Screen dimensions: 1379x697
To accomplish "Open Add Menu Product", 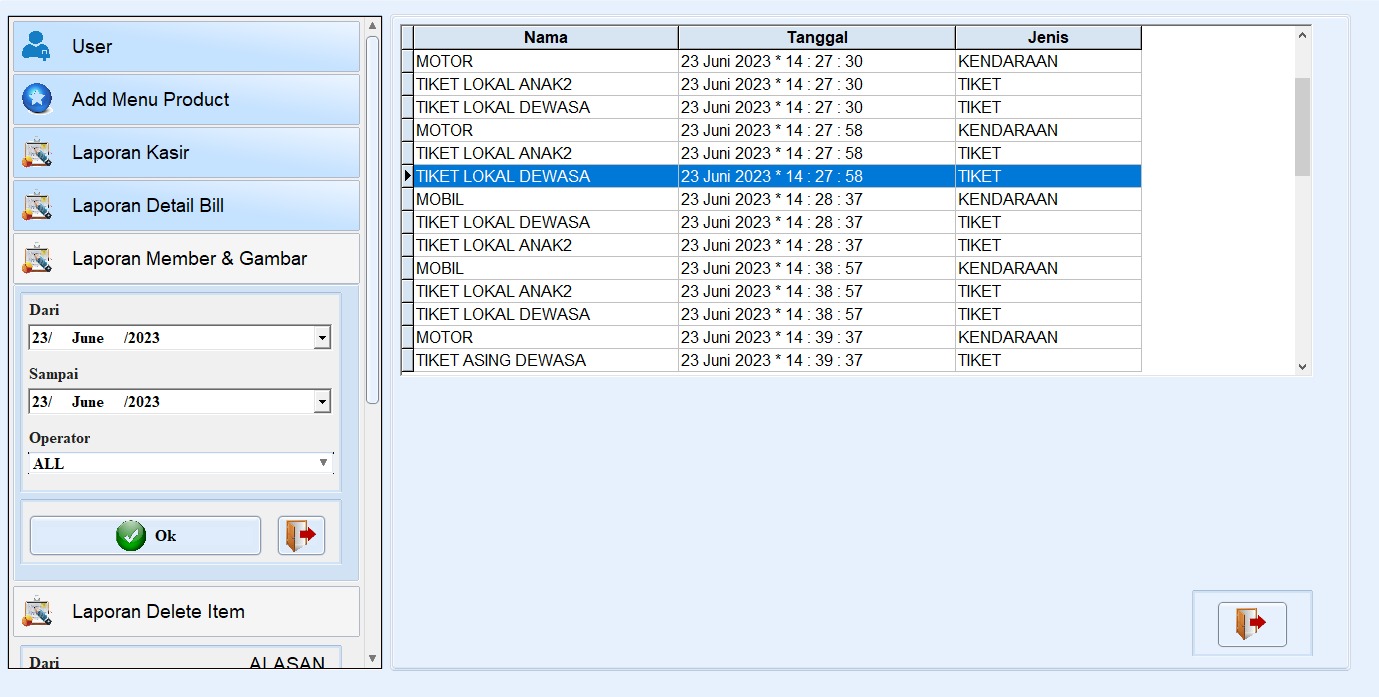I will [x=186, y=99].
